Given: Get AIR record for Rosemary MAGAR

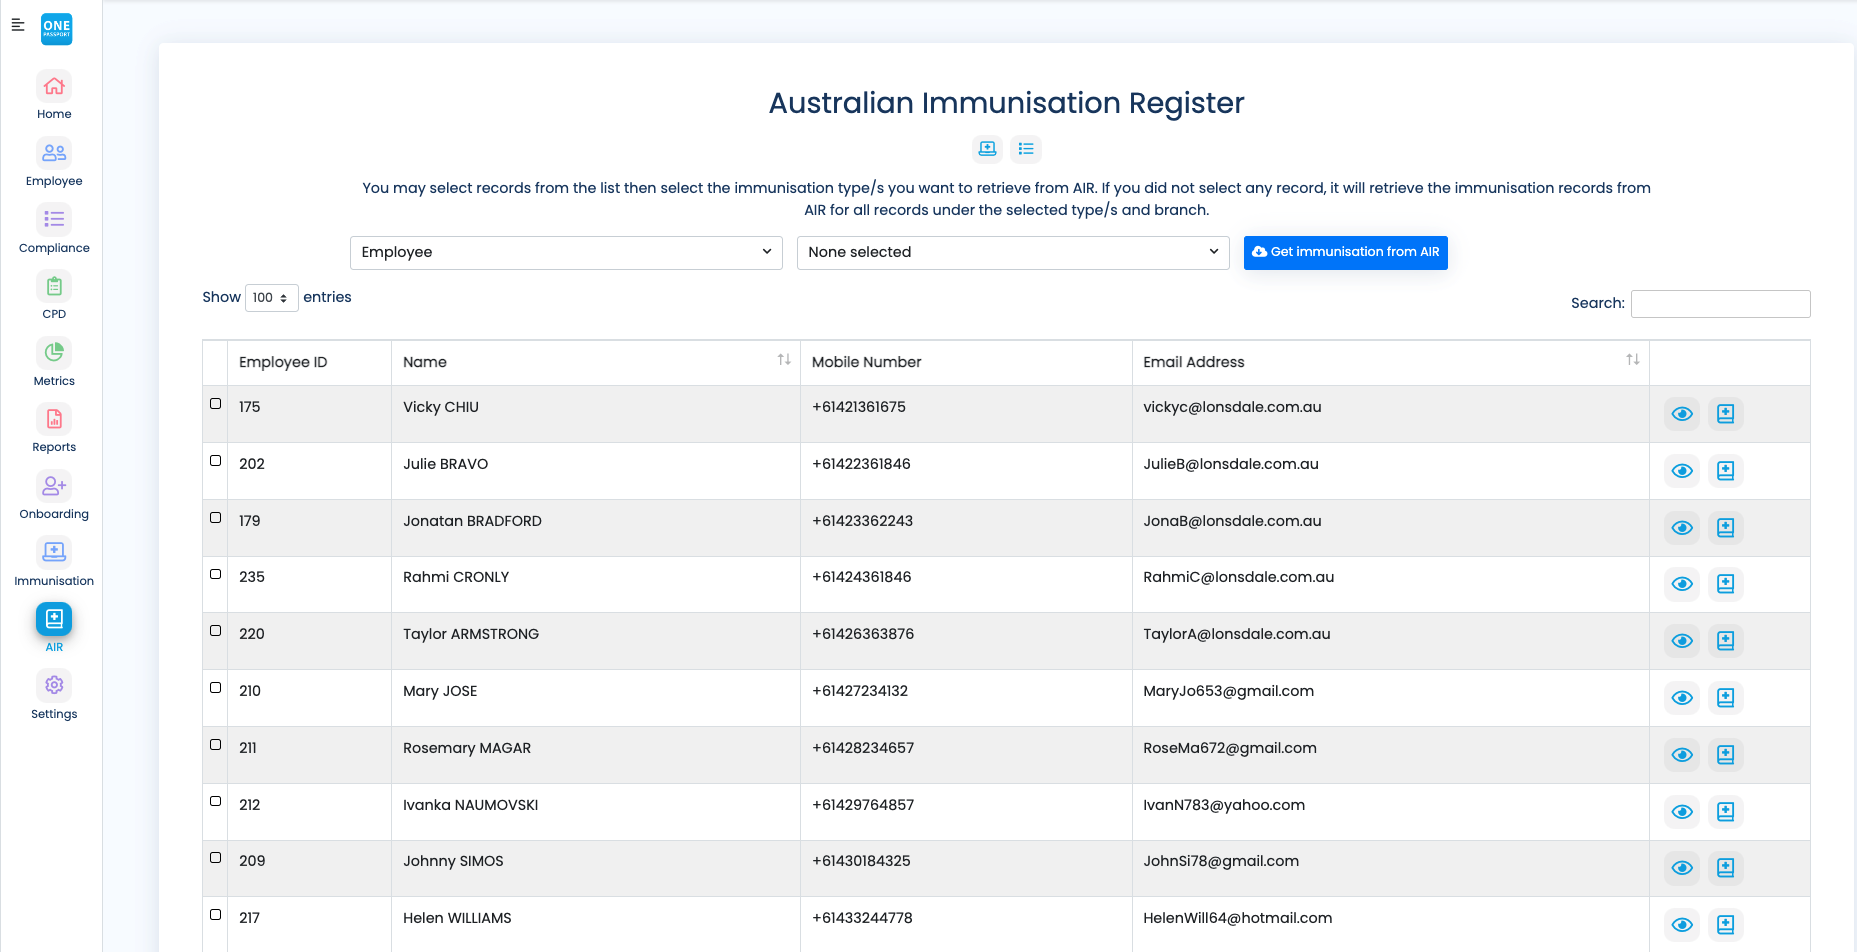Looking at the screenshot, I should click(1725, 755).
